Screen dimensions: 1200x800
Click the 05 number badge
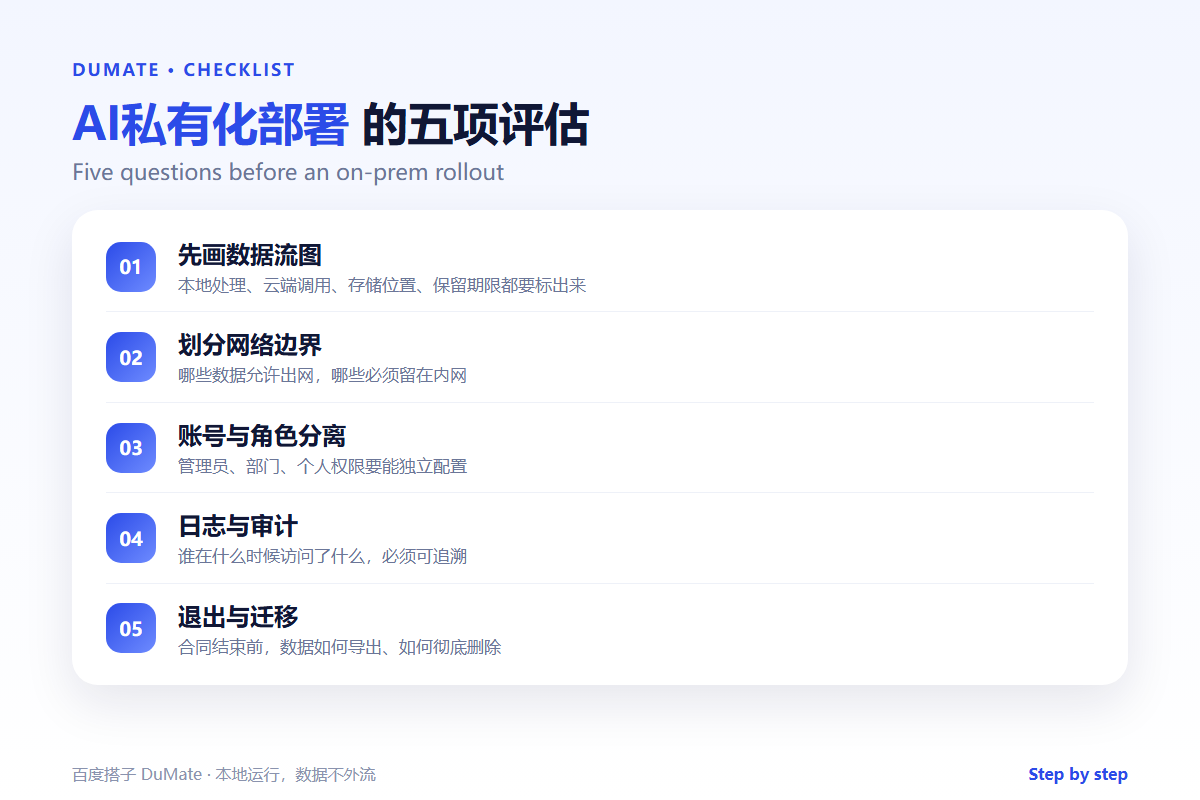(131, 628)
